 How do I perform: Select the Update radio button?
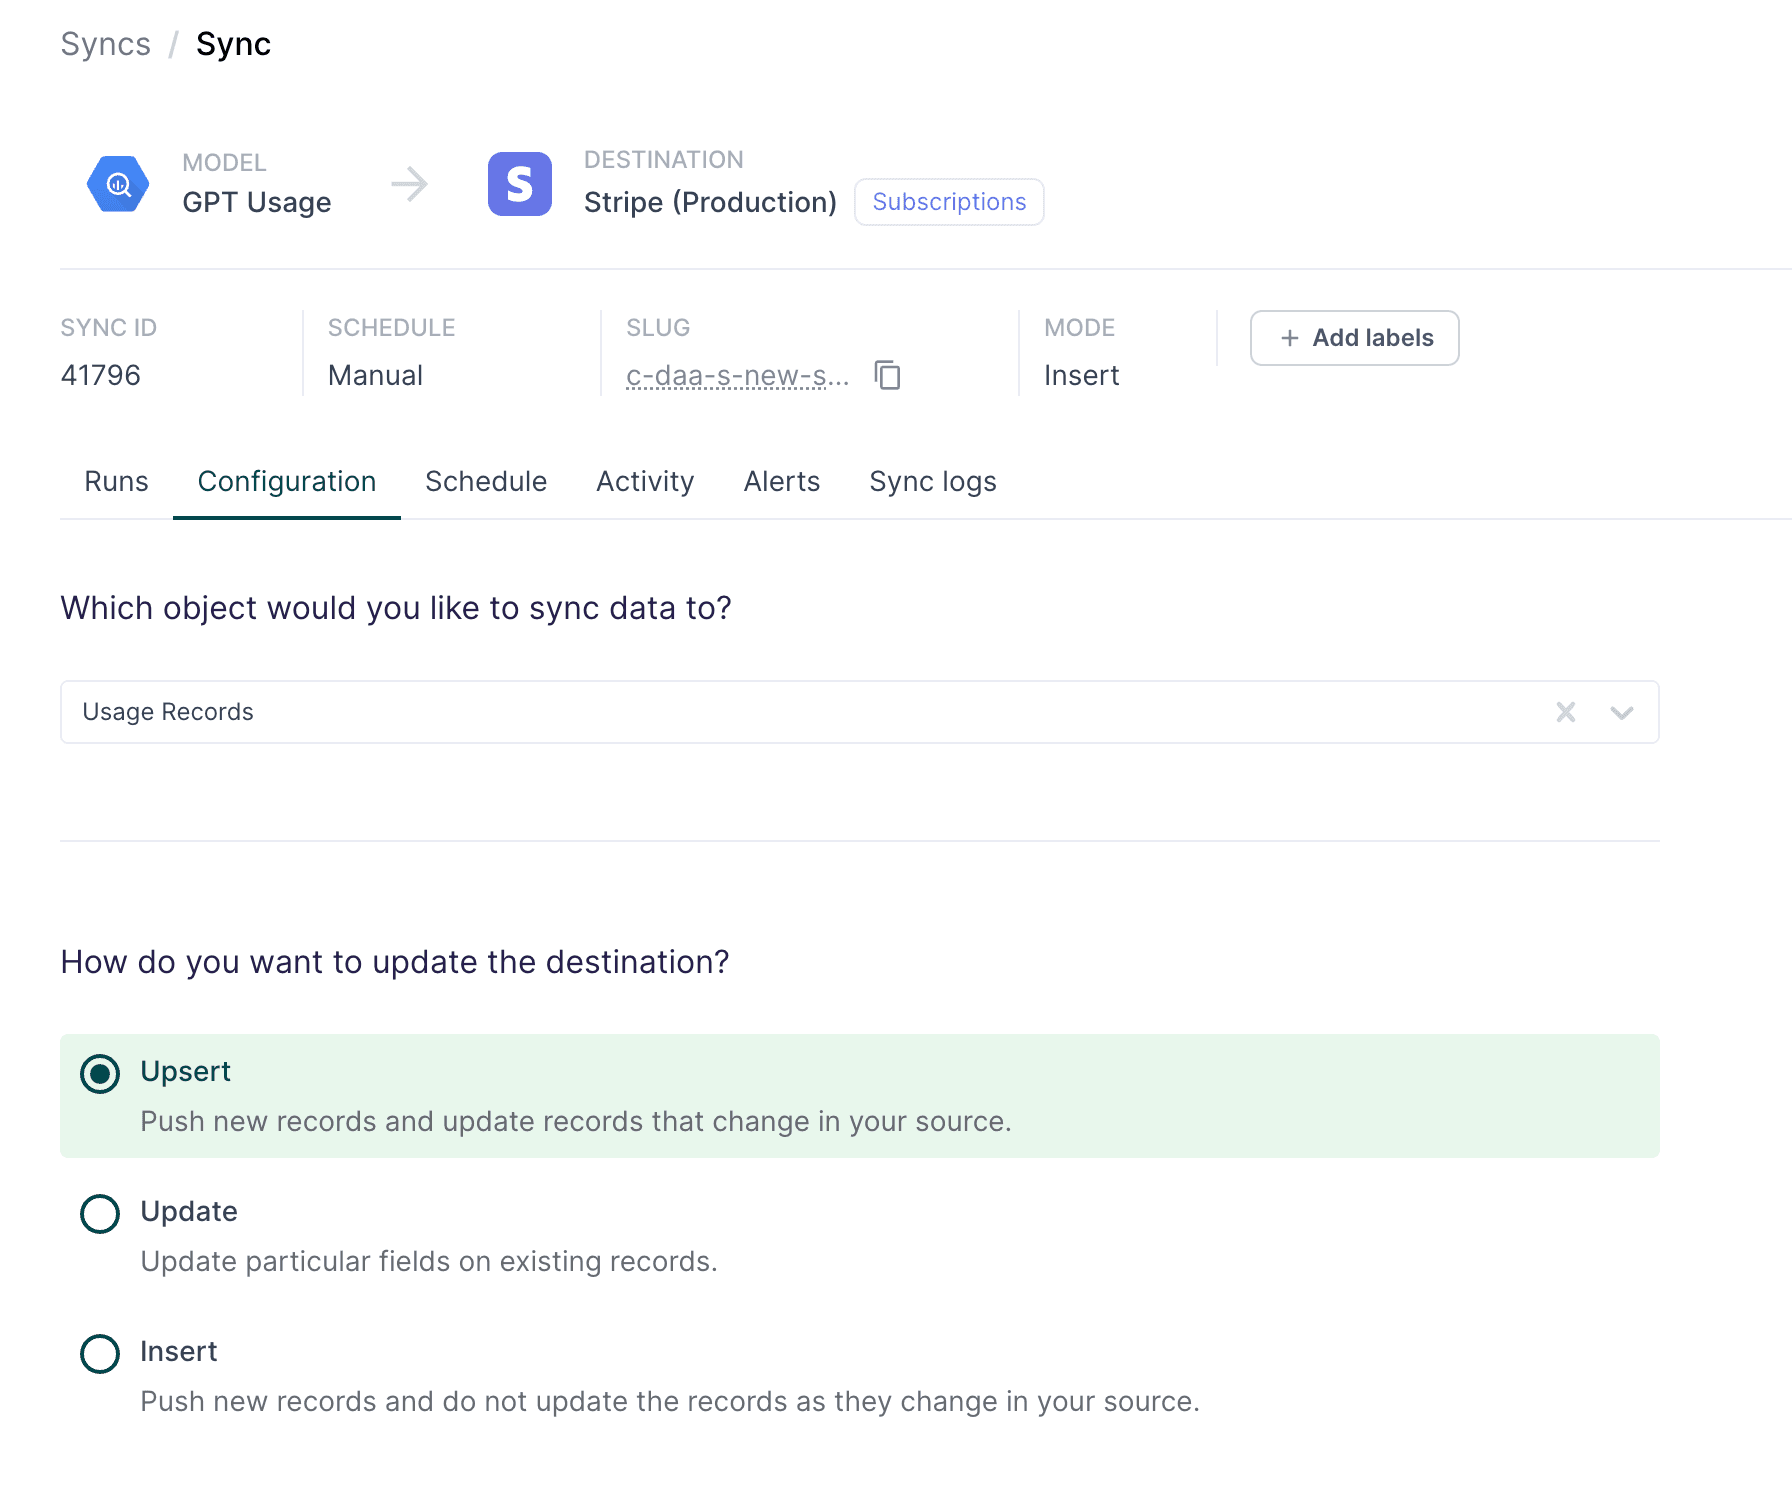pos(100,1213)
